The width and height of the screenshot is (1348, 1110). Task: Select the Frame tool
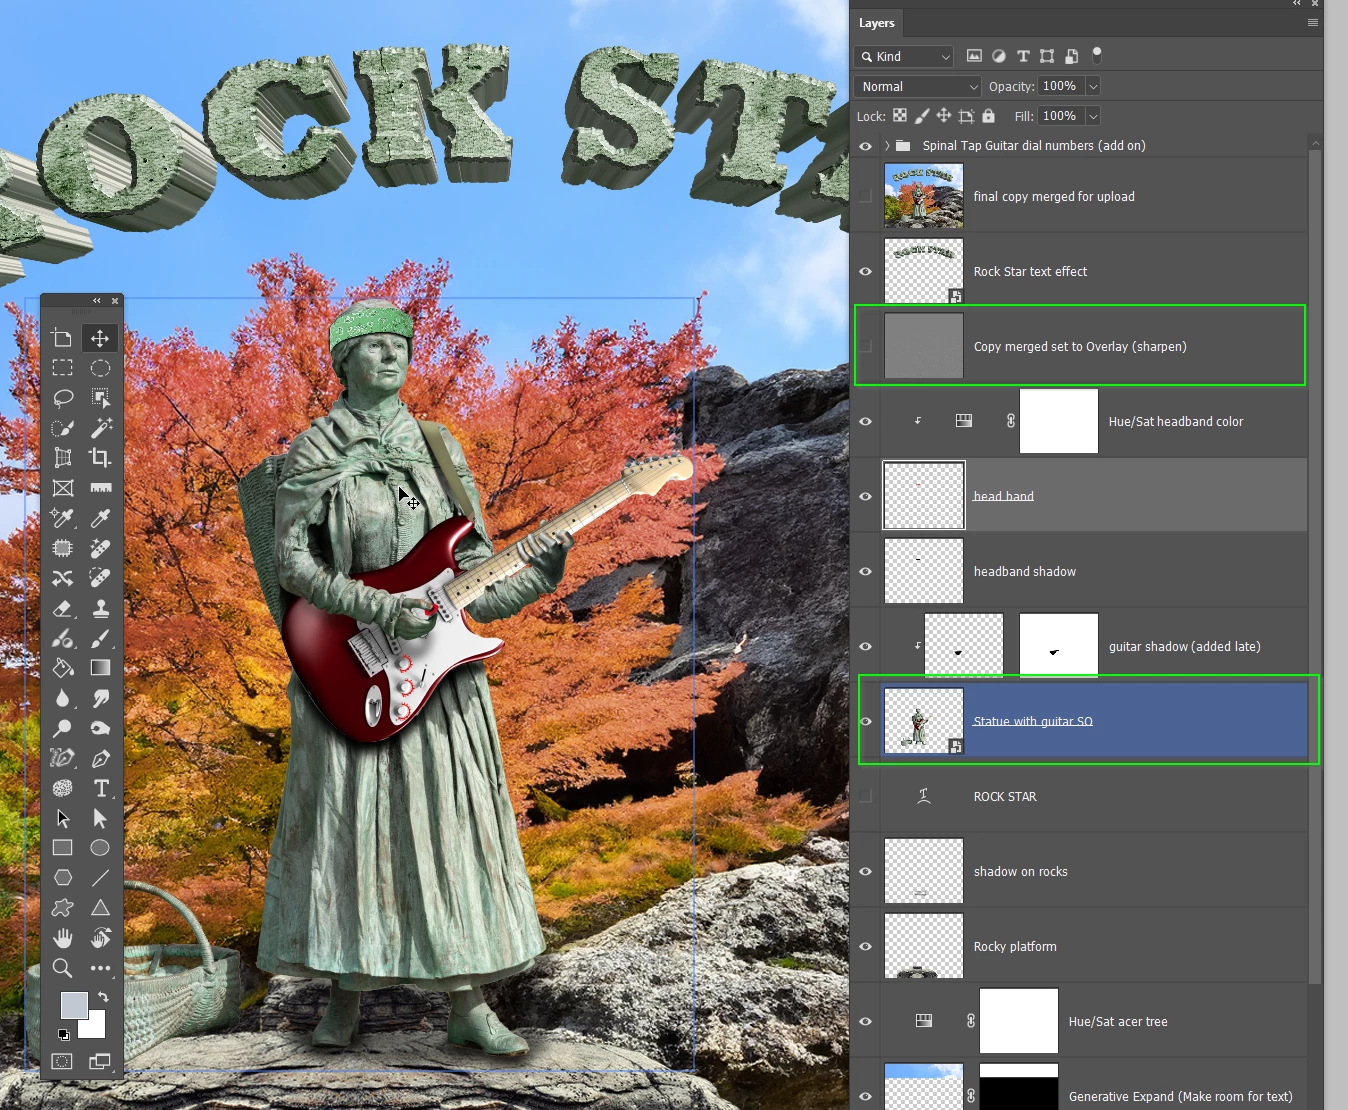pyautogui.click(x=62, y=488)
